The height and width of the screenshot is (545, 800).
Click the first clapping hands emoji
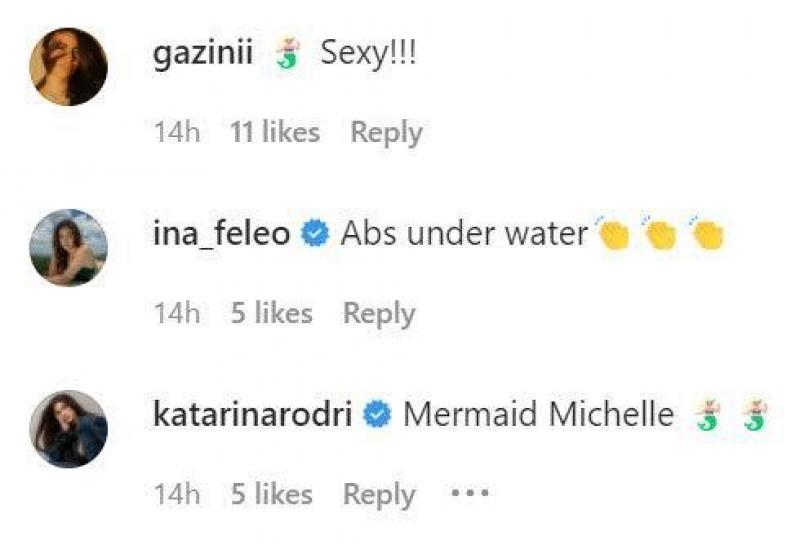point(613,234)
